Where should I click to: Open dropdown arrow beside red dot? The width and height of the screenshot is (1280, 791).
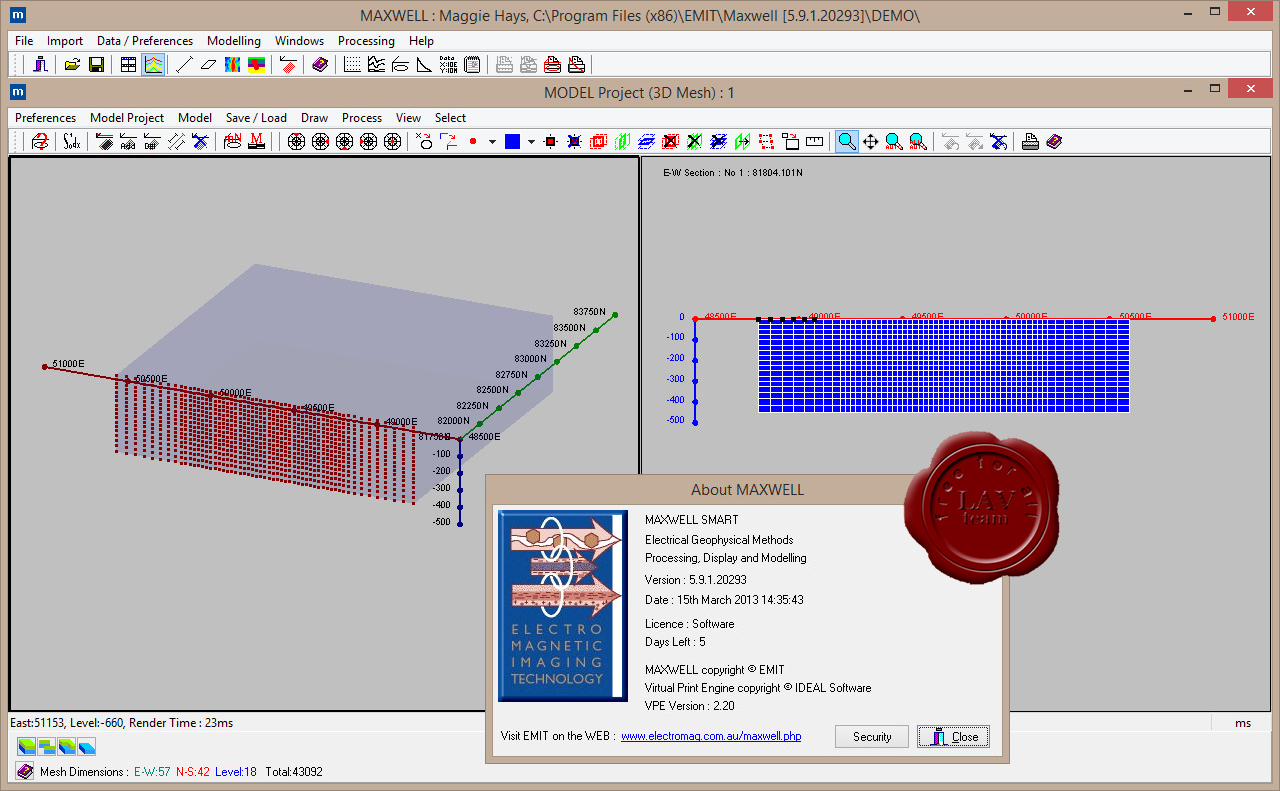click(492, 142)
